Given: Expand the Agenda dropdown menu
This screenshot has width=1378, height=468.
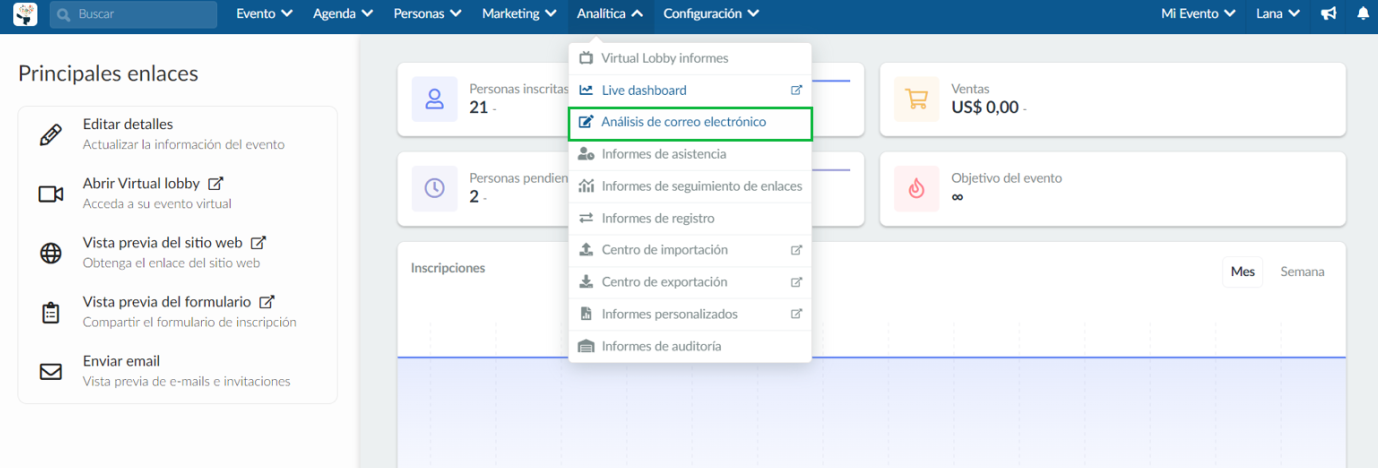Looking at the screenshot, I should pos(343,14).
